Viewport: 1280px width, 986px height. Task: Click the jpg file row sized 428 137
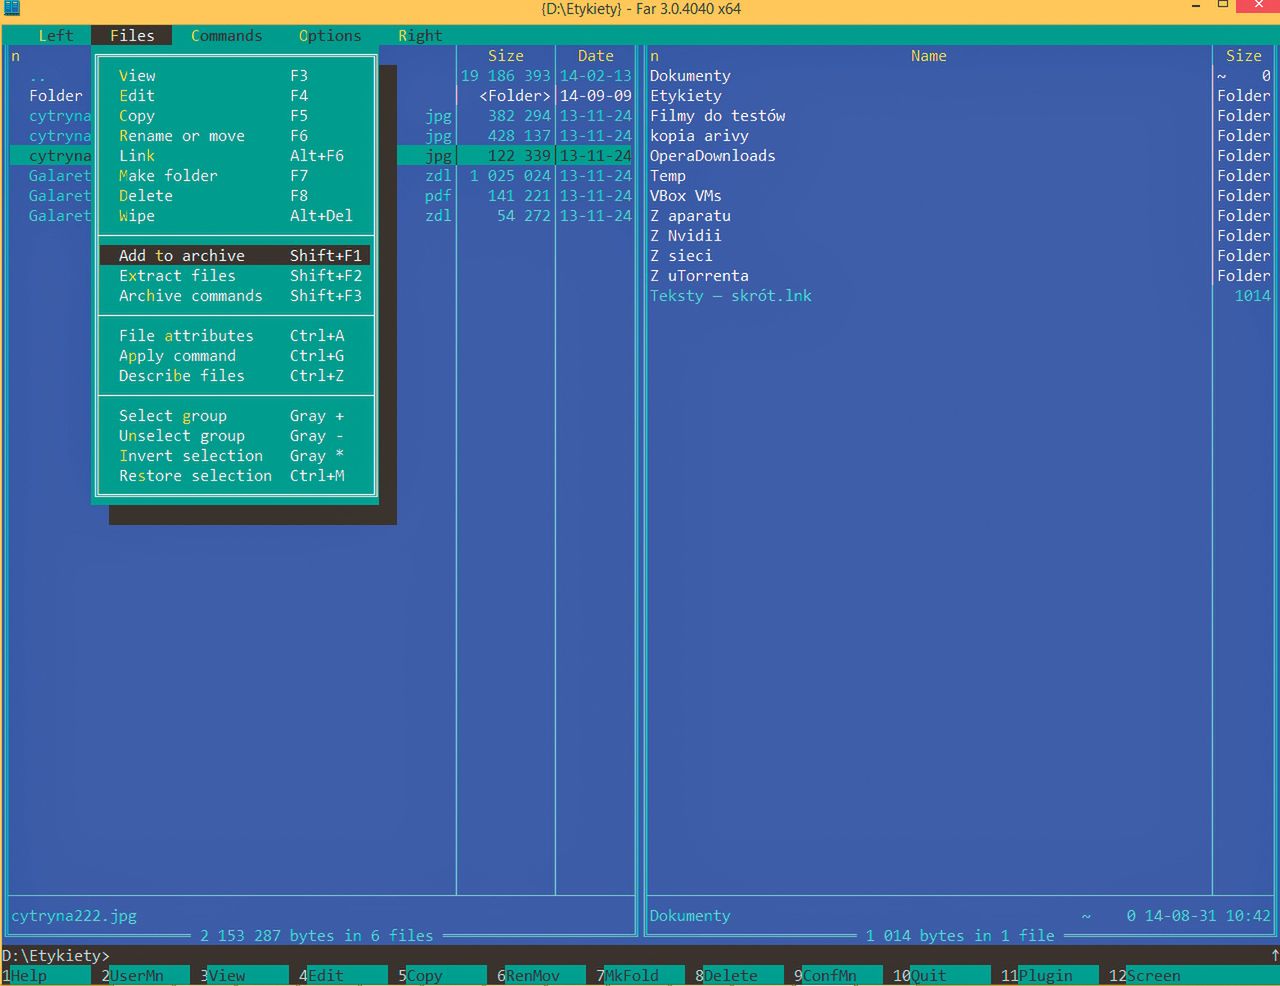(x=321, y=135)
